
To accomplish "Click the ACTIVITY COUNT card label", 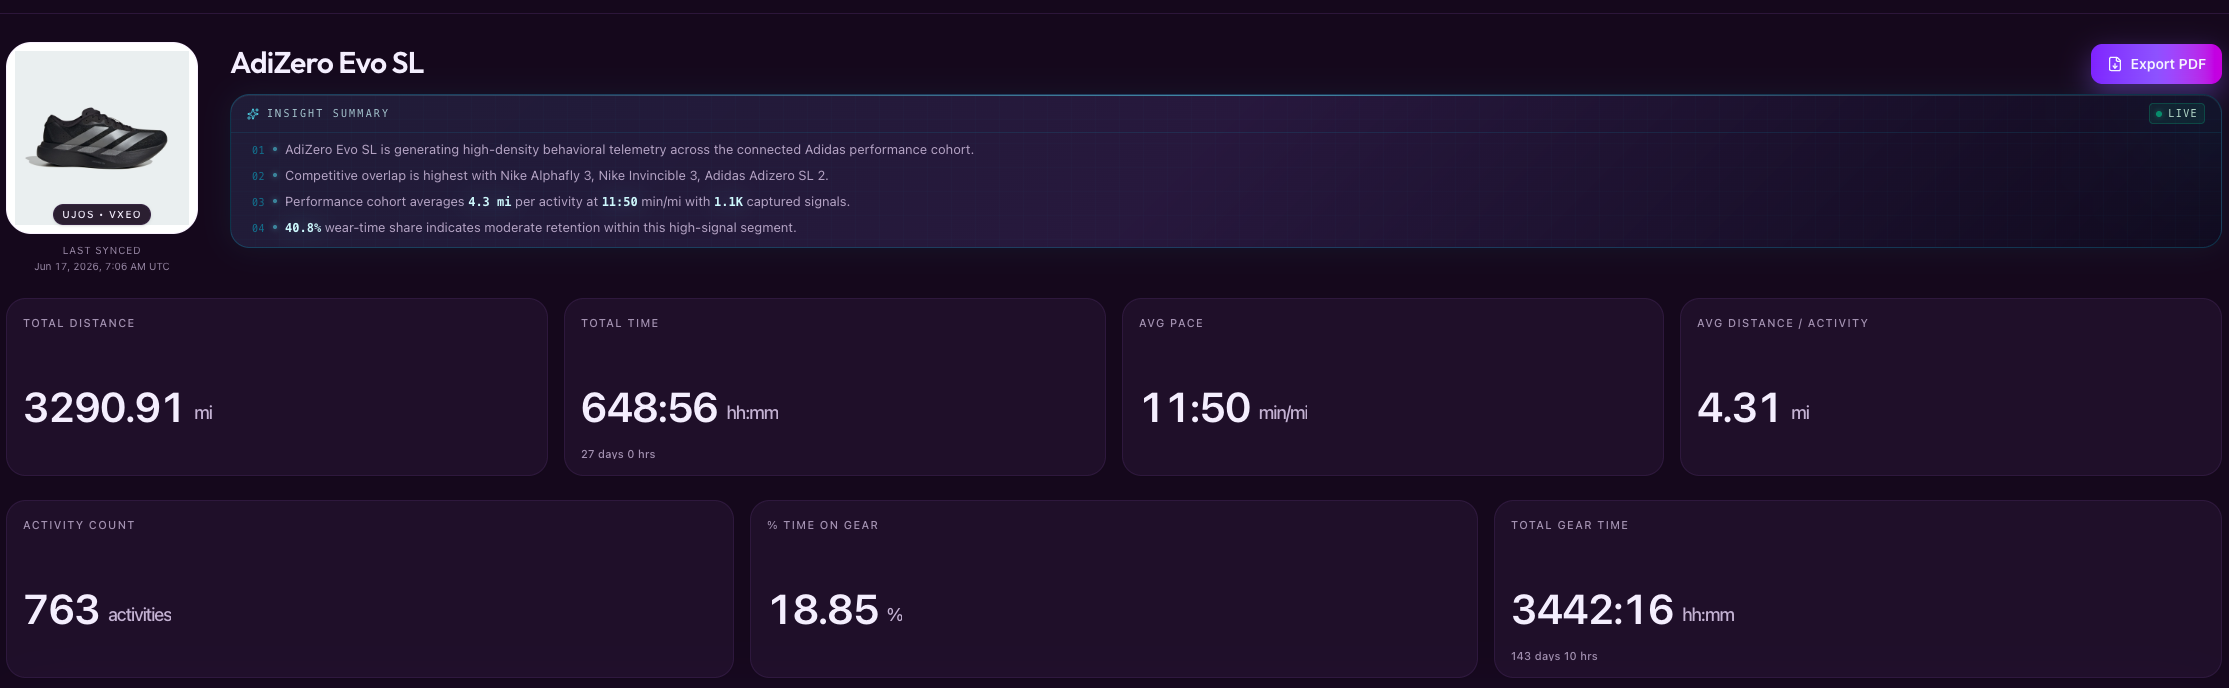I will pyautogui.click(x=79, y=525).
